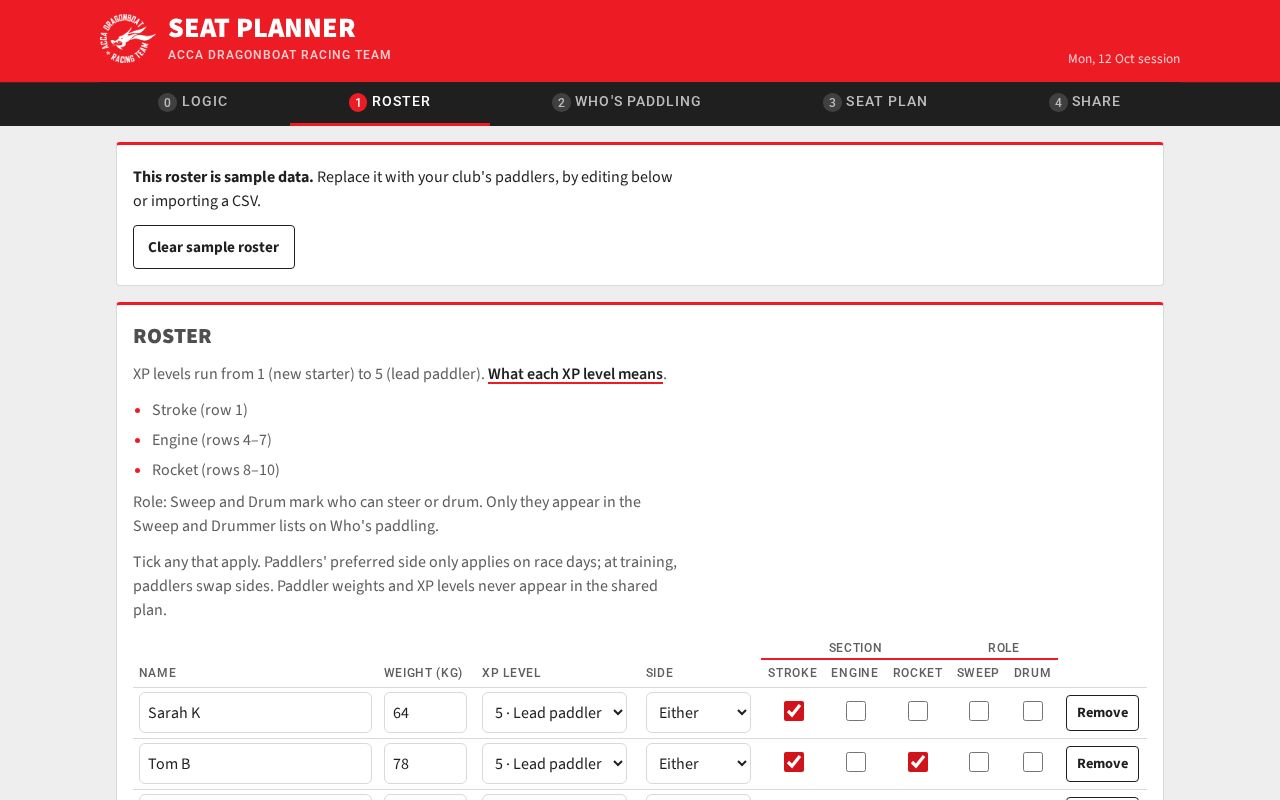Tick Engine for Sarah K
The image size is (1280, 800).
click(x=856, y=711)
